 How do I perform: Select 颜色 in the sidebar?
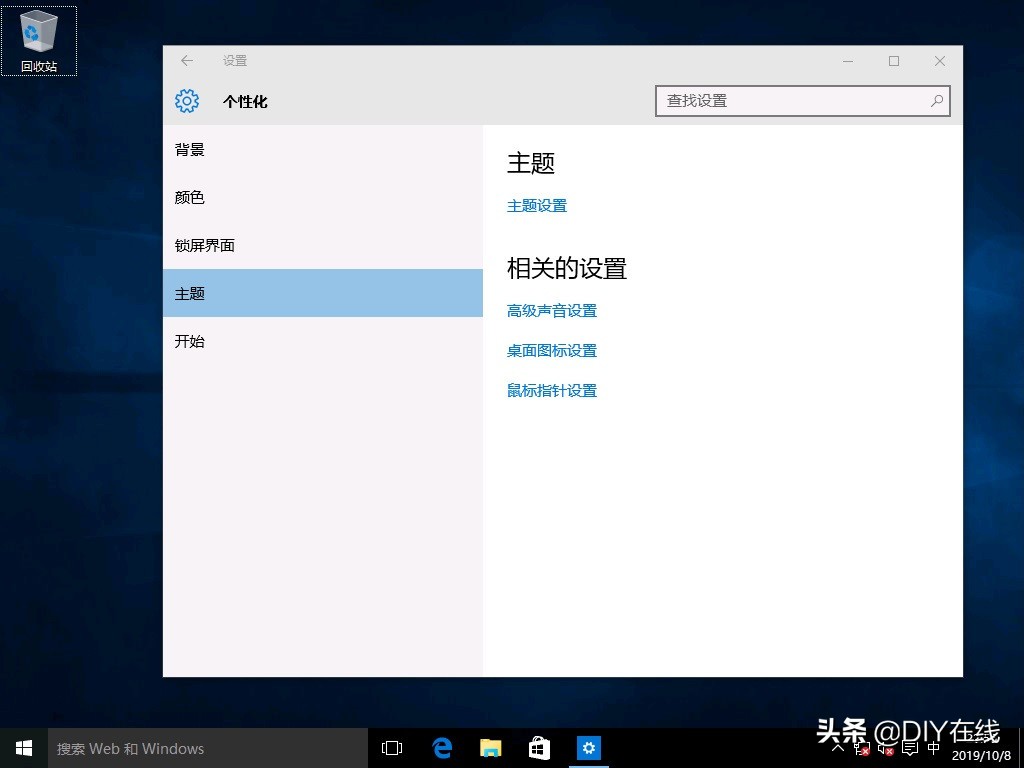(x=189, y=197)
